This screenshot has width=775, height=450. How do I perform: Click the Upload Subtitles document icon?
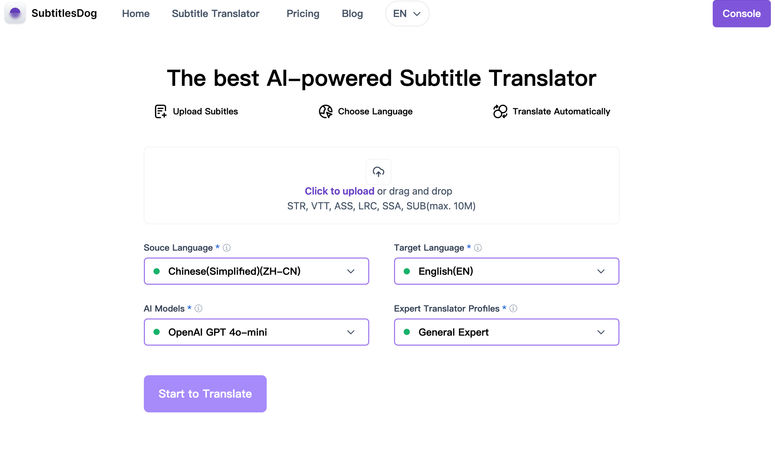pos(160,112)
